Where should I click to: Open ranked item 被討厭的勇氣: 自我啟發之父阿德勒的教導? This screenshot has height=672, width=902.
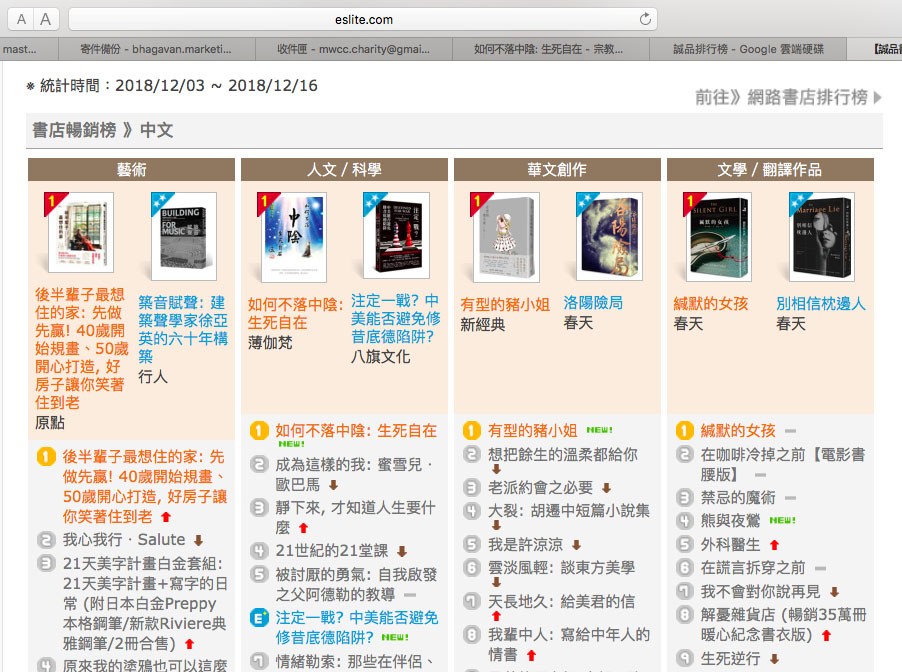click(356, 584)
